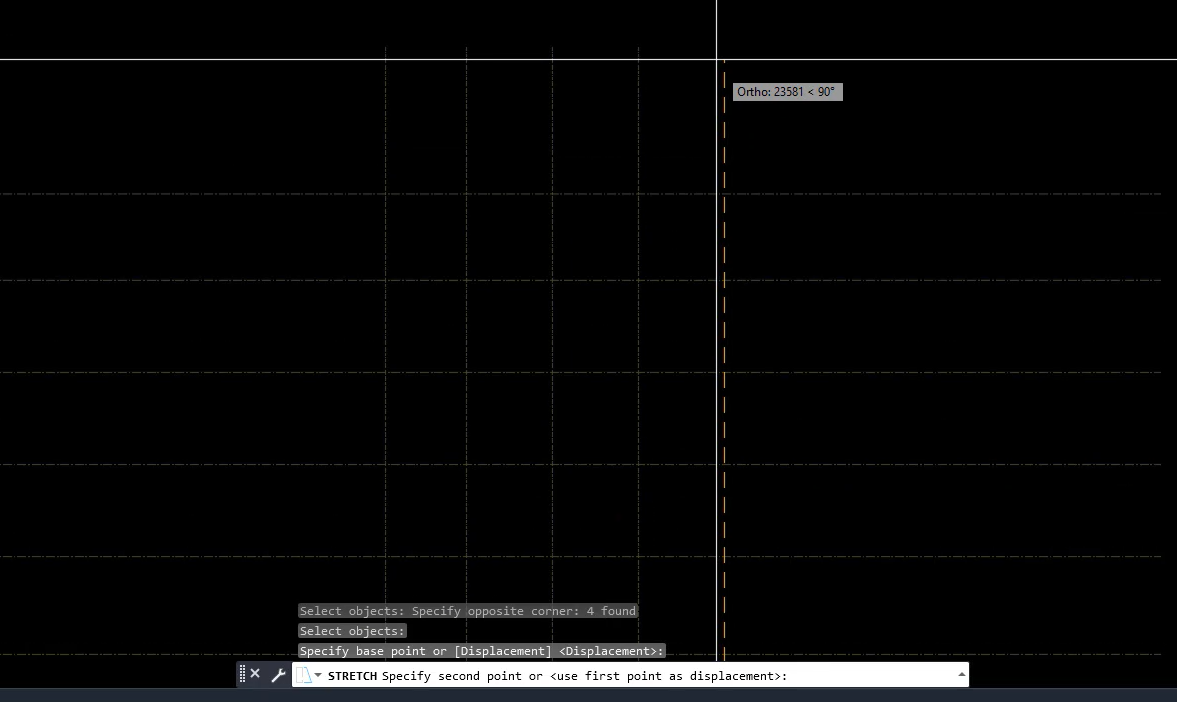
Task: Open command line customize wrench menu
Action: (x=278, y=674)
